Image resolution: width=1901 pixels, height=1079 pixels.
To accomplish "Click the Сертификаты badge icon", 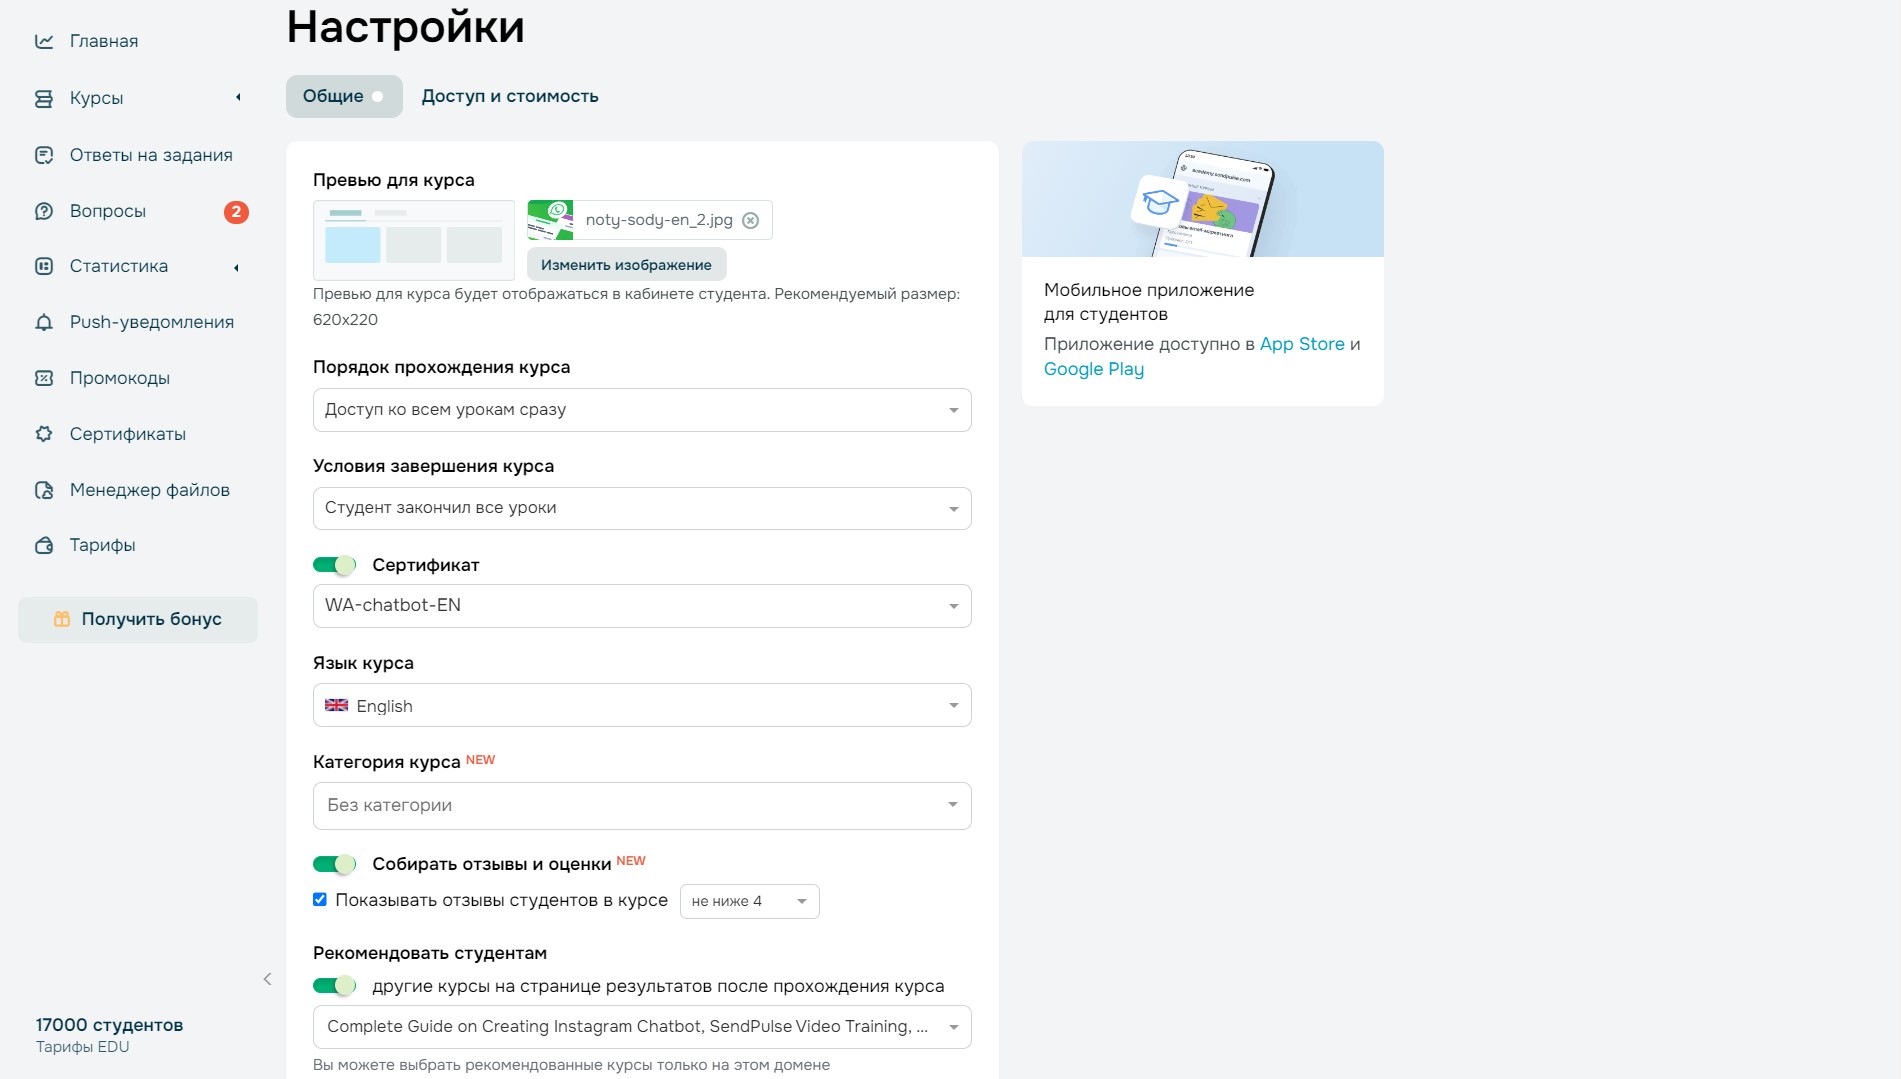I will [44, 434].
